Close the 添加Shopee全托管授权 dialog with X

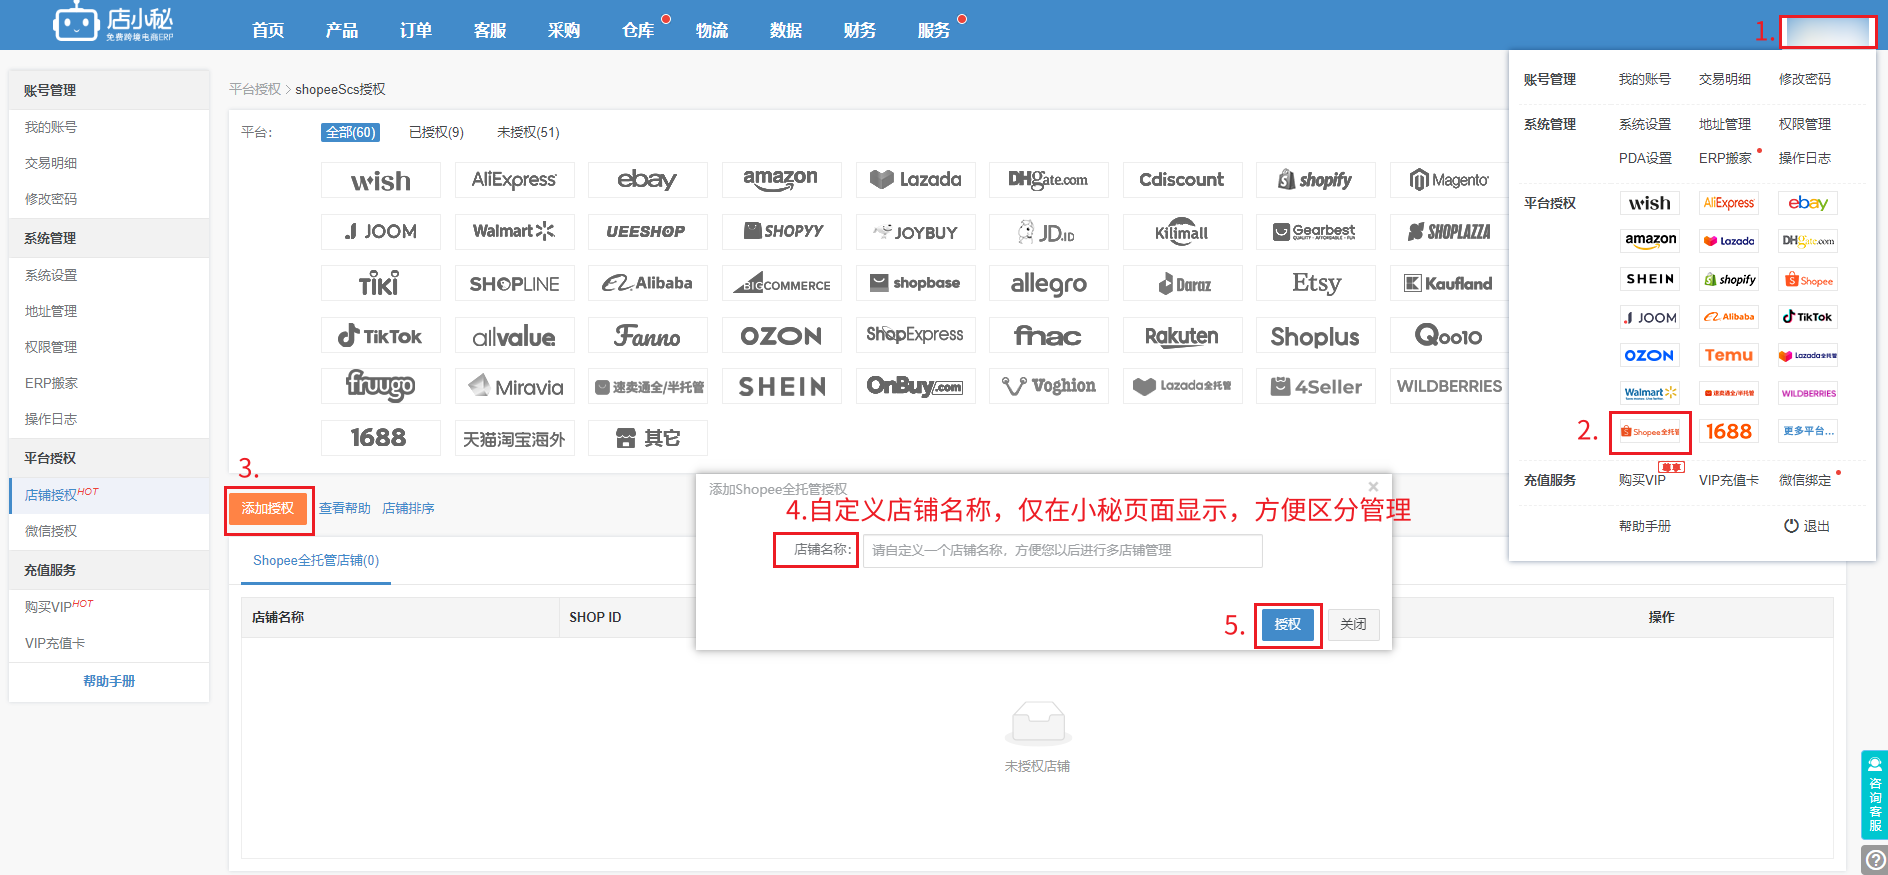[x=1373, y=487]
